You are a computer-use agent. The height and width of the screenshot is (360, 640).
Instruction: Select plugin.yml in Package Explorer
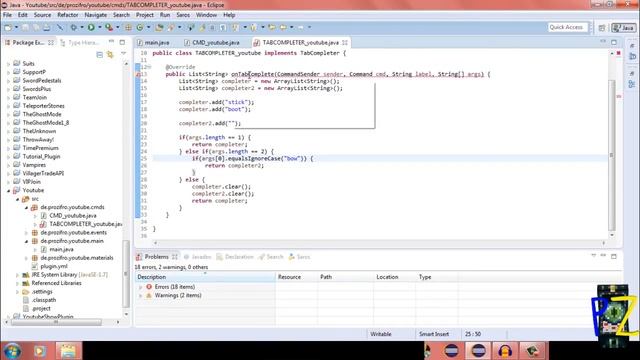(54, 266)
